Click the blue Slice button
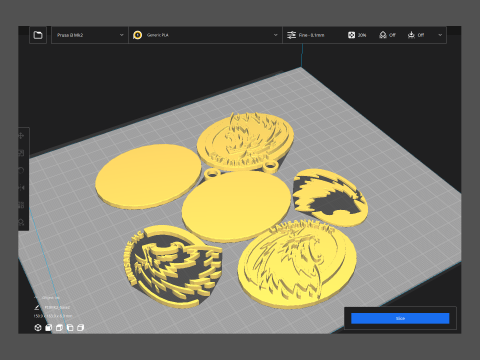Viewport: 480px width, 360px height. [x=400, y=318]
